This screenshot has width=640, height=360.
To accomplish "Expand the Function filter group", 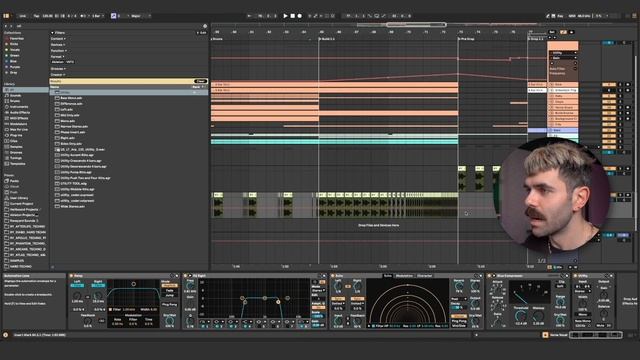I will point(58,51).
